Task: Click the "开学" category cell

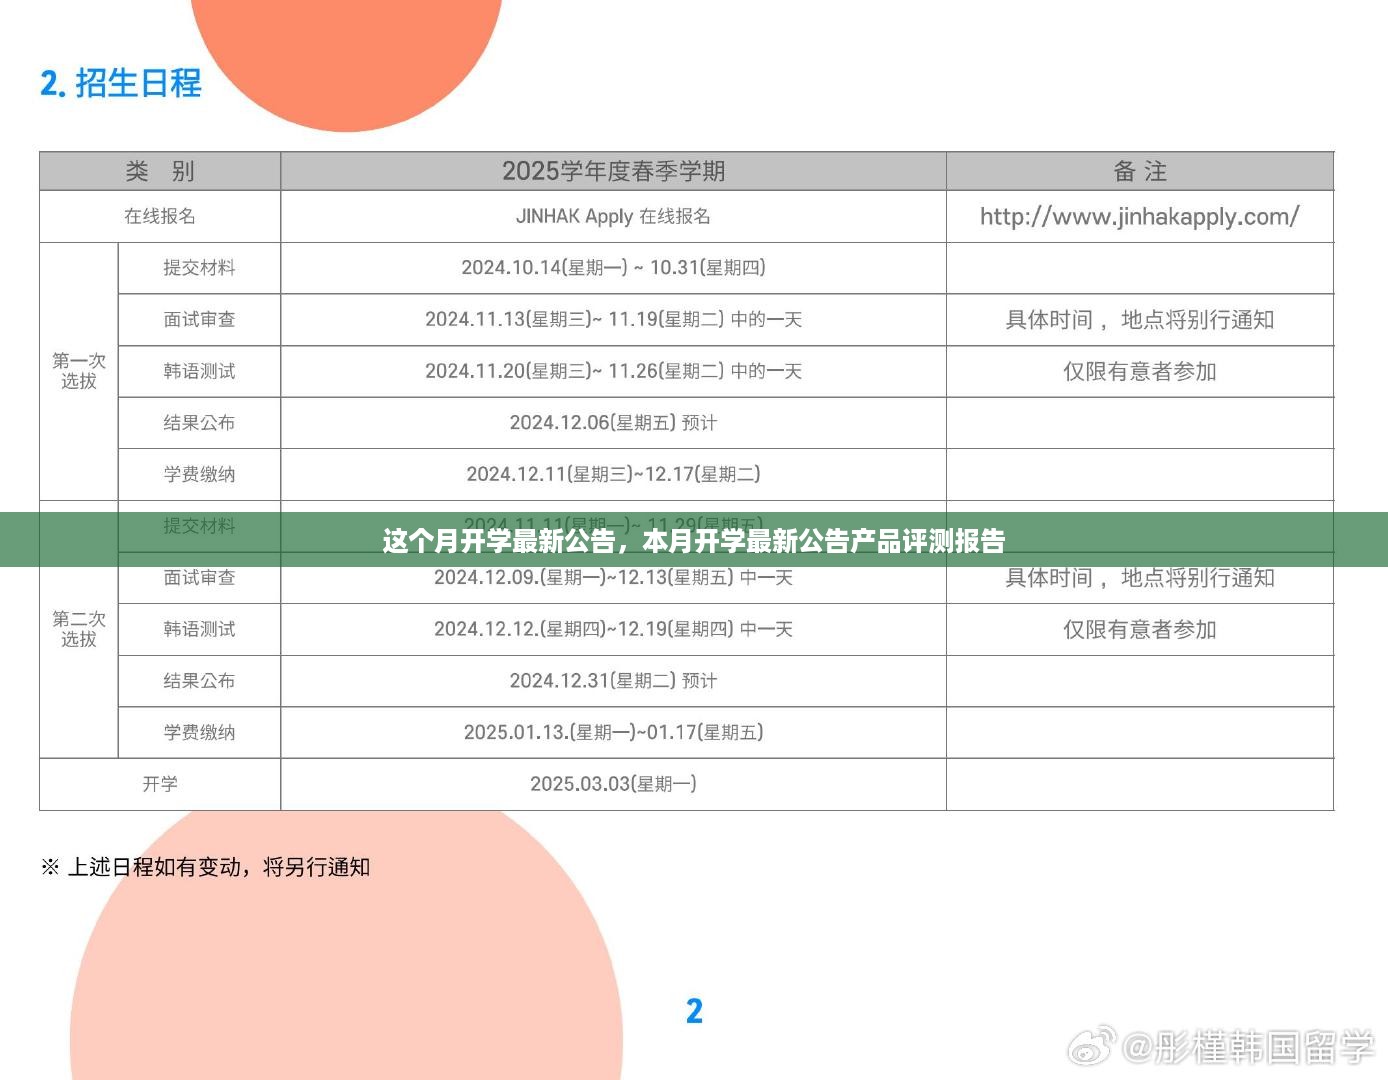Action: coord(160,784)
